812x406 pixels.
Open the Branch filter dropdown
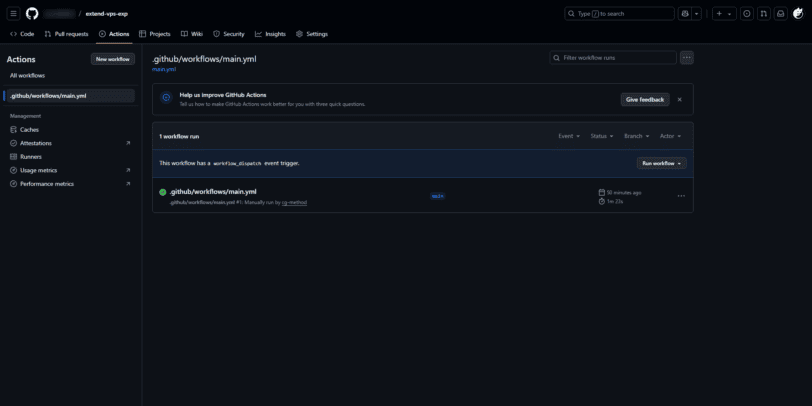[636, 136]
